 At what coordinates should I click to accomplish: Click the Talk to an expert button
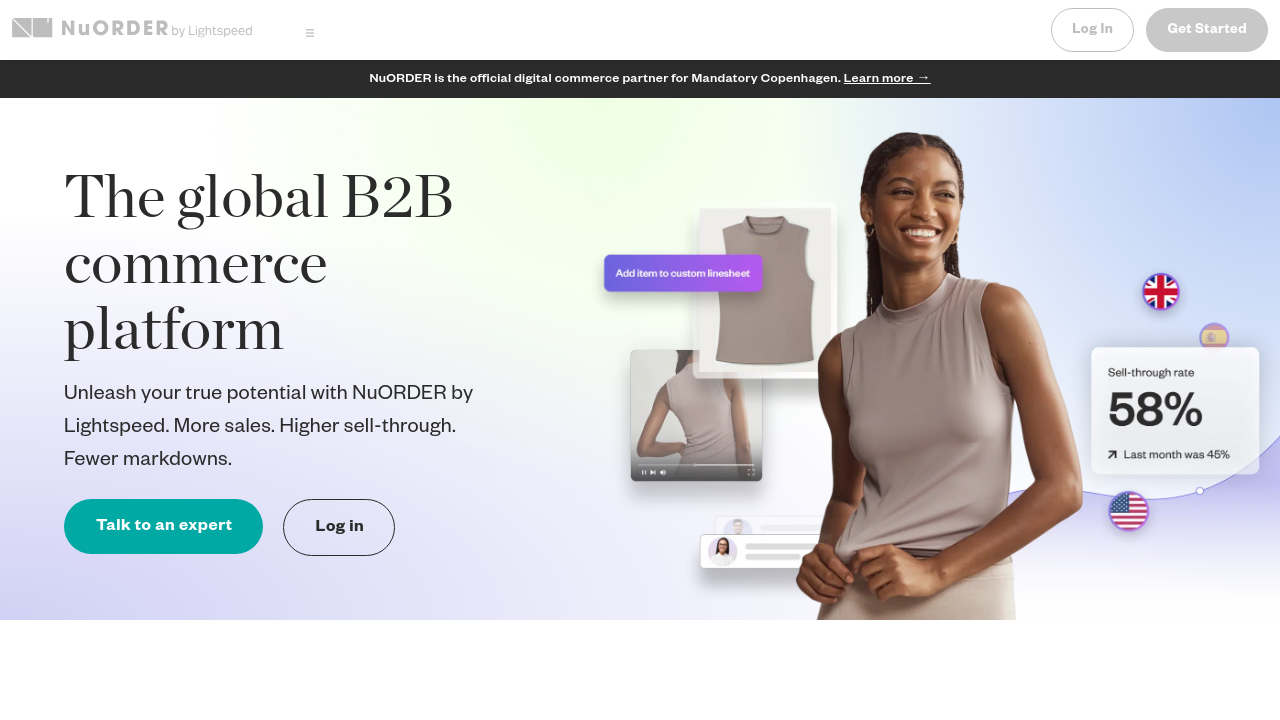point(163,526)
